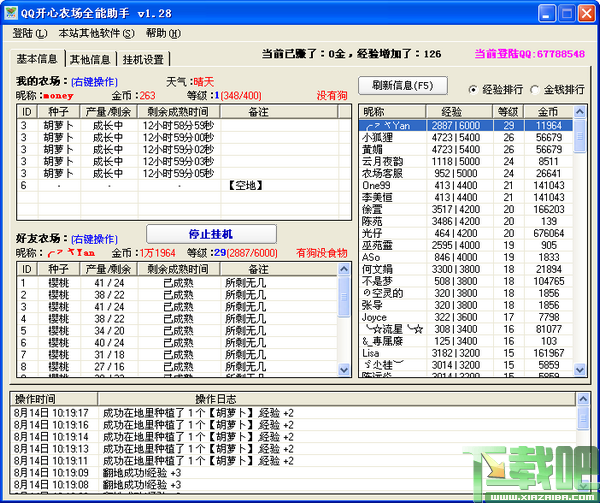Click 产量/剩余 header in friend farm table

(x=109, y=269)
